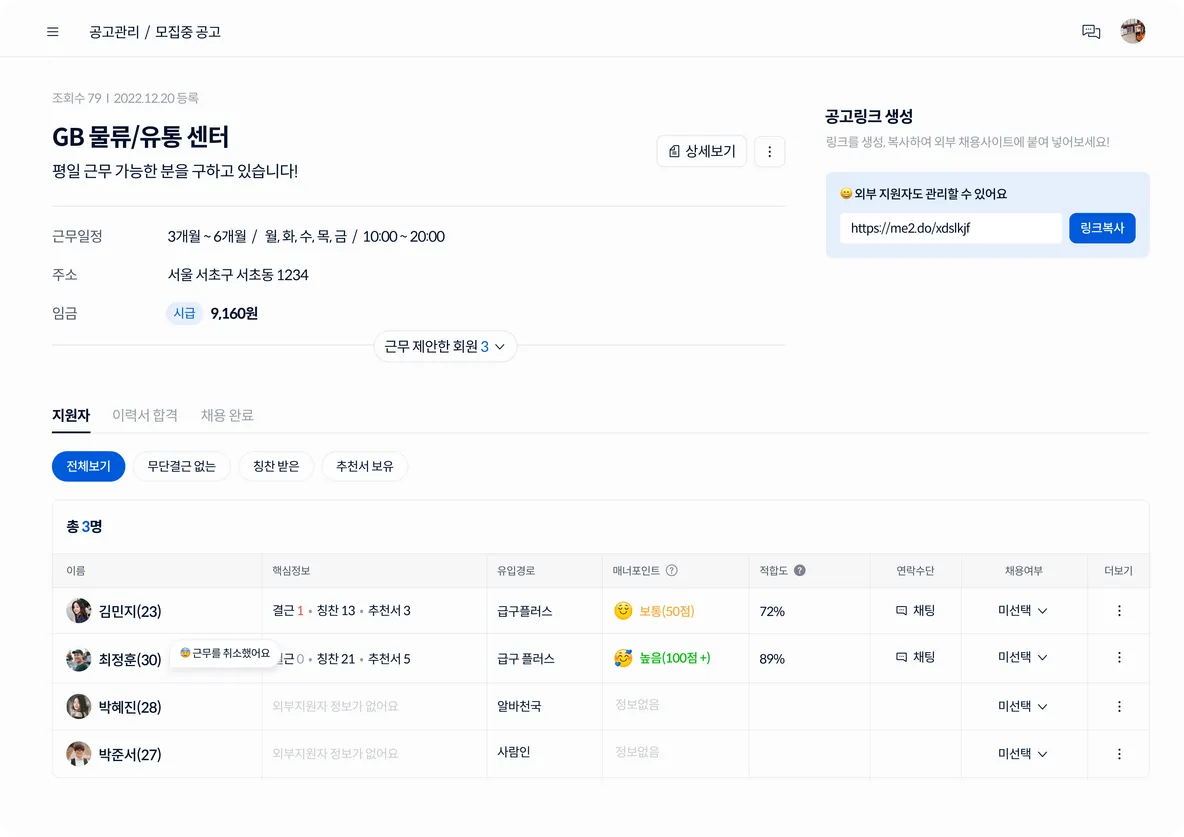The image size is (1184, 837).
Task: Click the 링크복사 copy link button
Action: pyautogui.click(x=1102, y=228)
